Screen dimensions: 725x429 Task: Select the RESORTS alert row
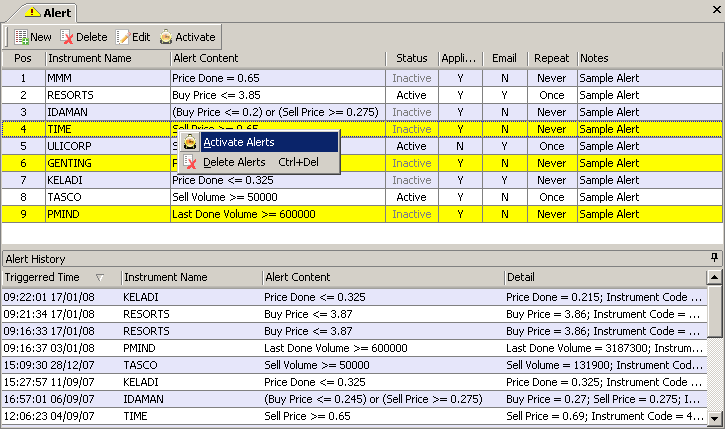pyautogui.click(x=362, y=95)
